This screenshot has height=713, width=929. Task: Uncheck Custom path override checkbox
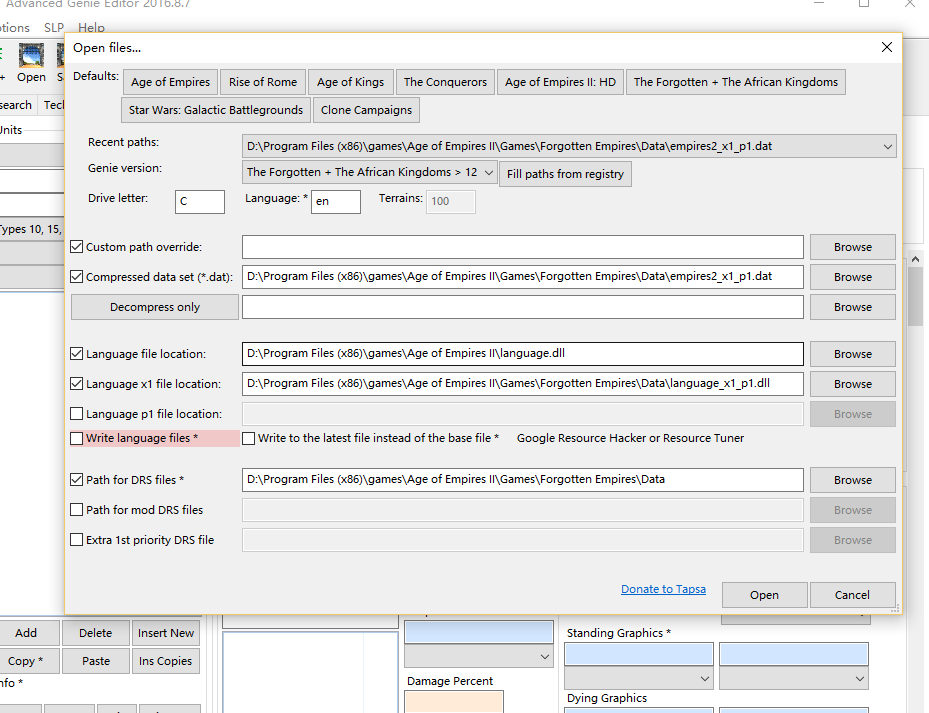pos(77,247)
